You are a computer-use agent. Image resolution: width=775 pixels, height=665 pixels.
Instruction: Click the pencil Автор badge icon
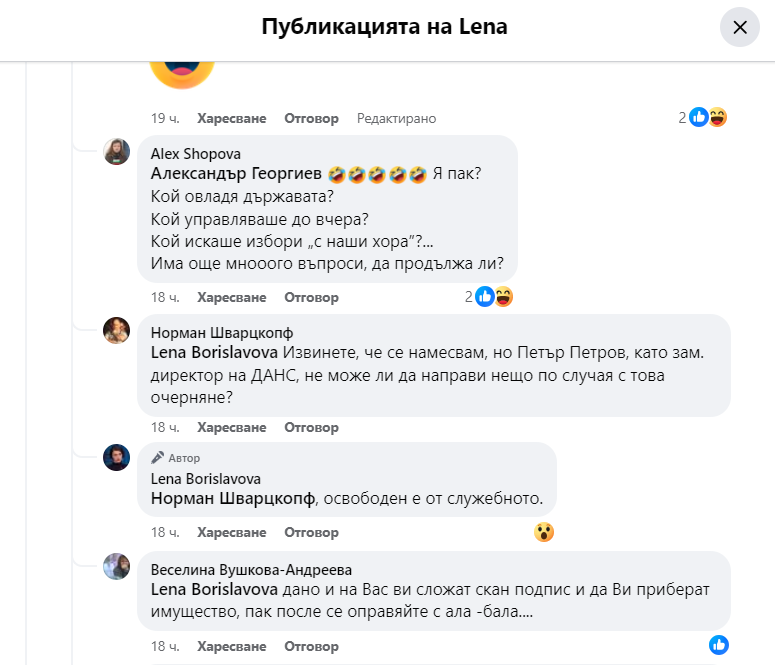(157, 458)
